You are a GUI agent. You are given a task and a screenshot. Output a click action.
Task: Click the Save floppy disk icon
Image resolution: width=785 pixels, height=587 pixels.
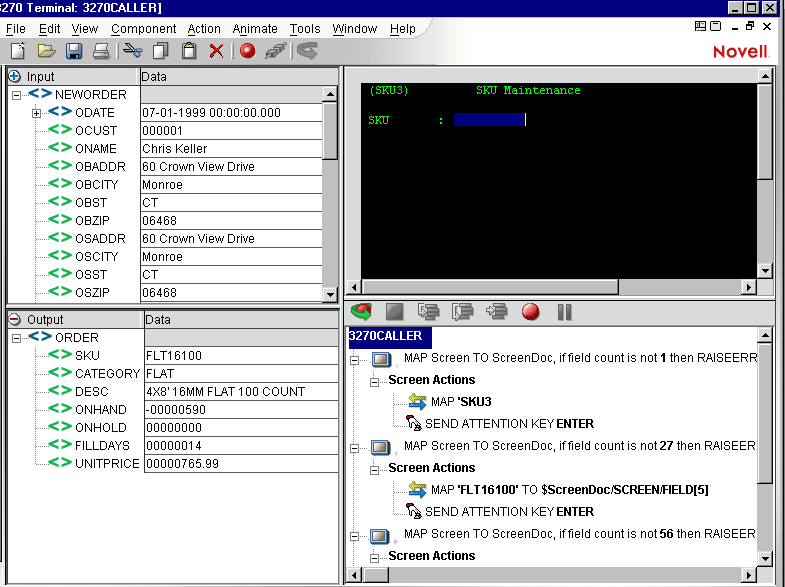(74, 50)
